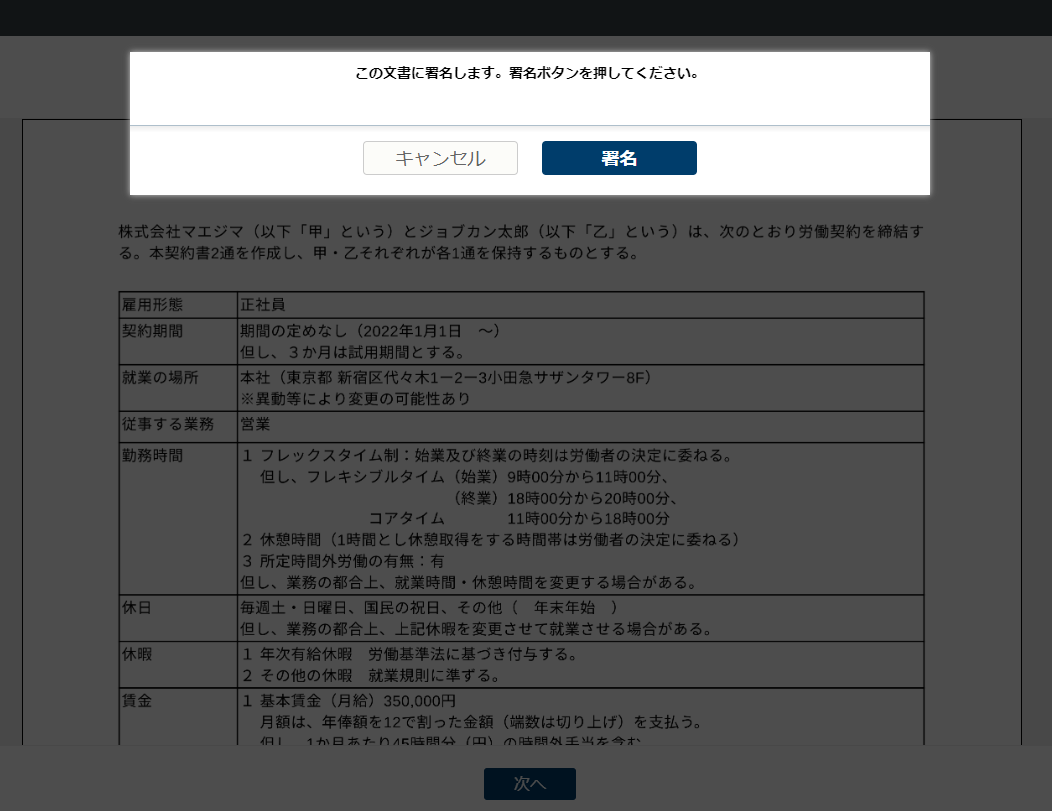Select the 休暇 row label

click(x=137, y=654)
